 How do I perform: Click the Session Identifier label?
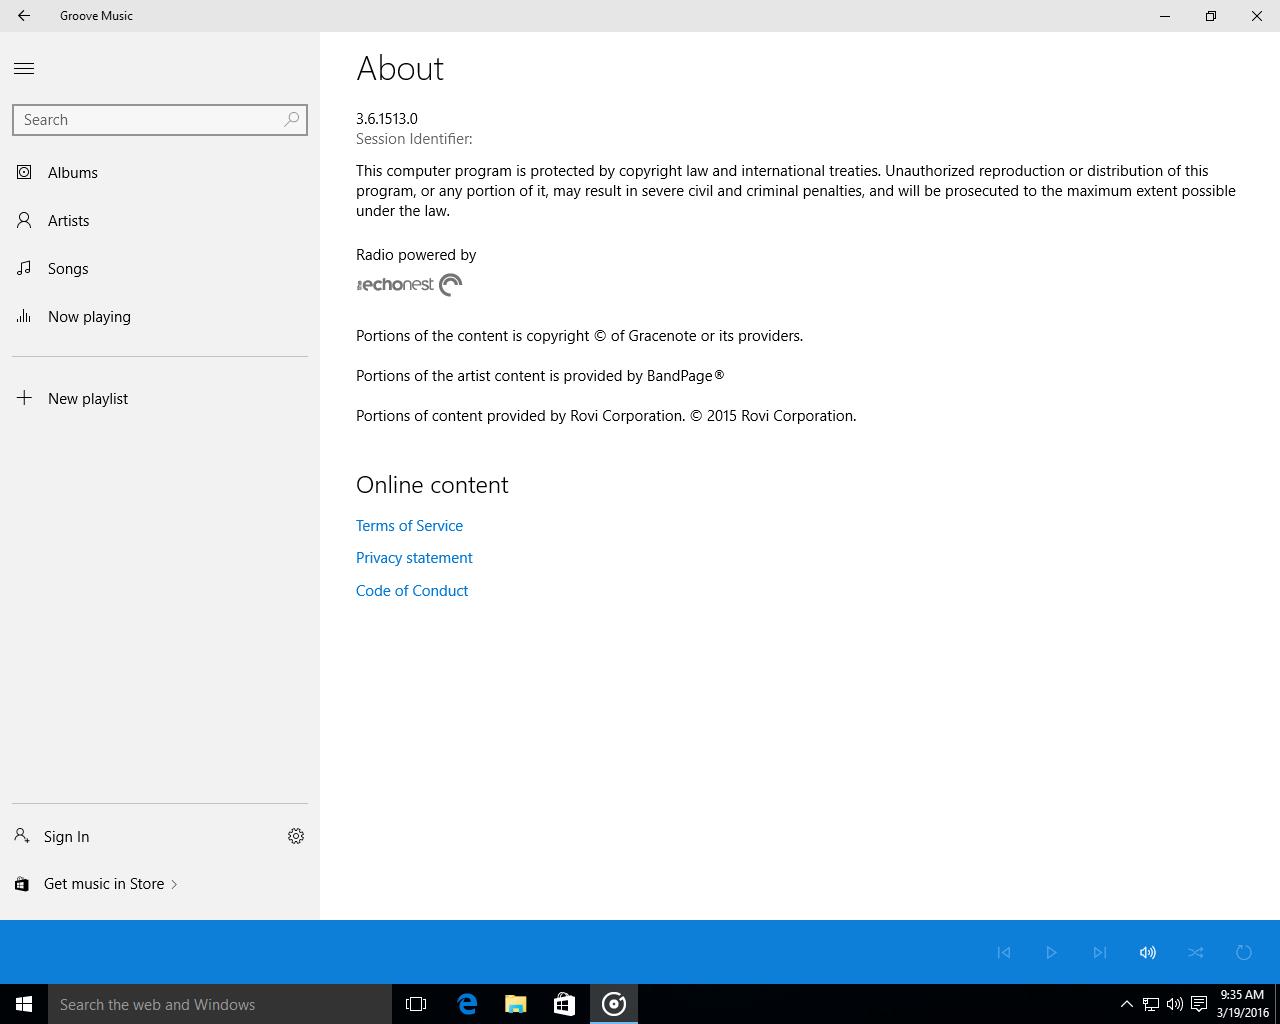pyautogui.click(x=414, y=139)
